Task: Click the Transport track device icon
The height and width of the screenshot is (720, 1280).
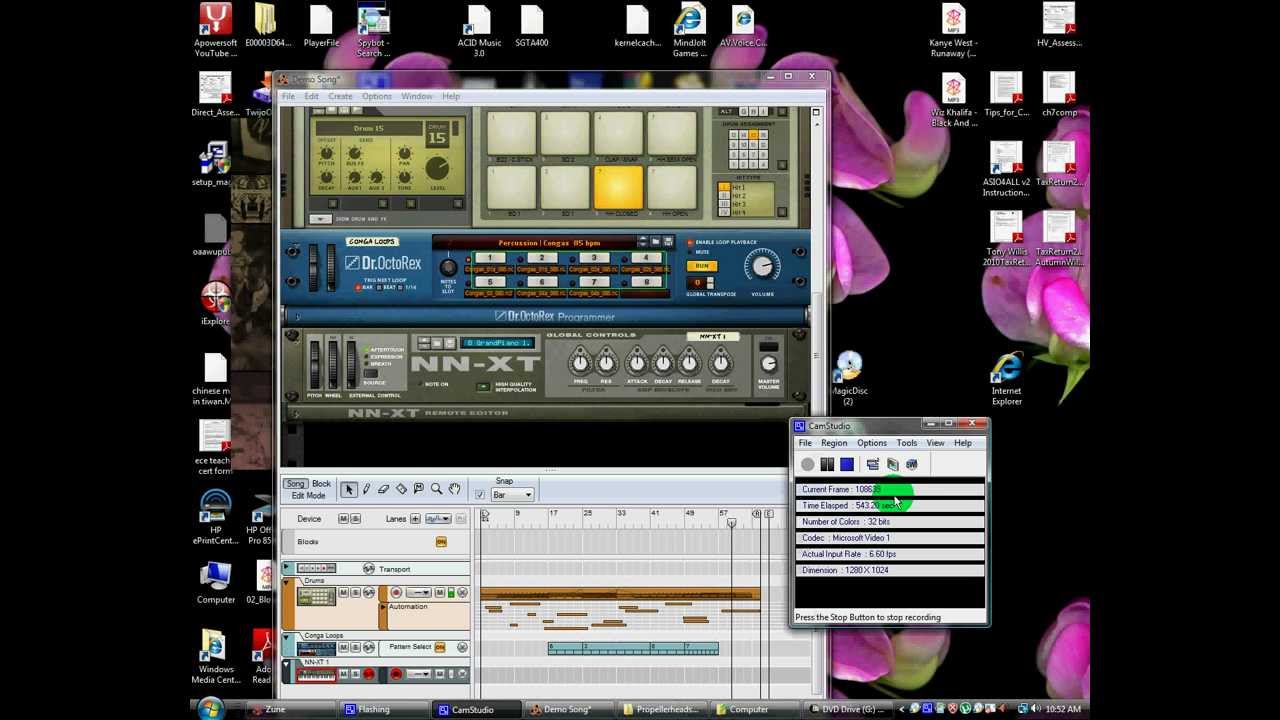Action: (x=316, y=569)
